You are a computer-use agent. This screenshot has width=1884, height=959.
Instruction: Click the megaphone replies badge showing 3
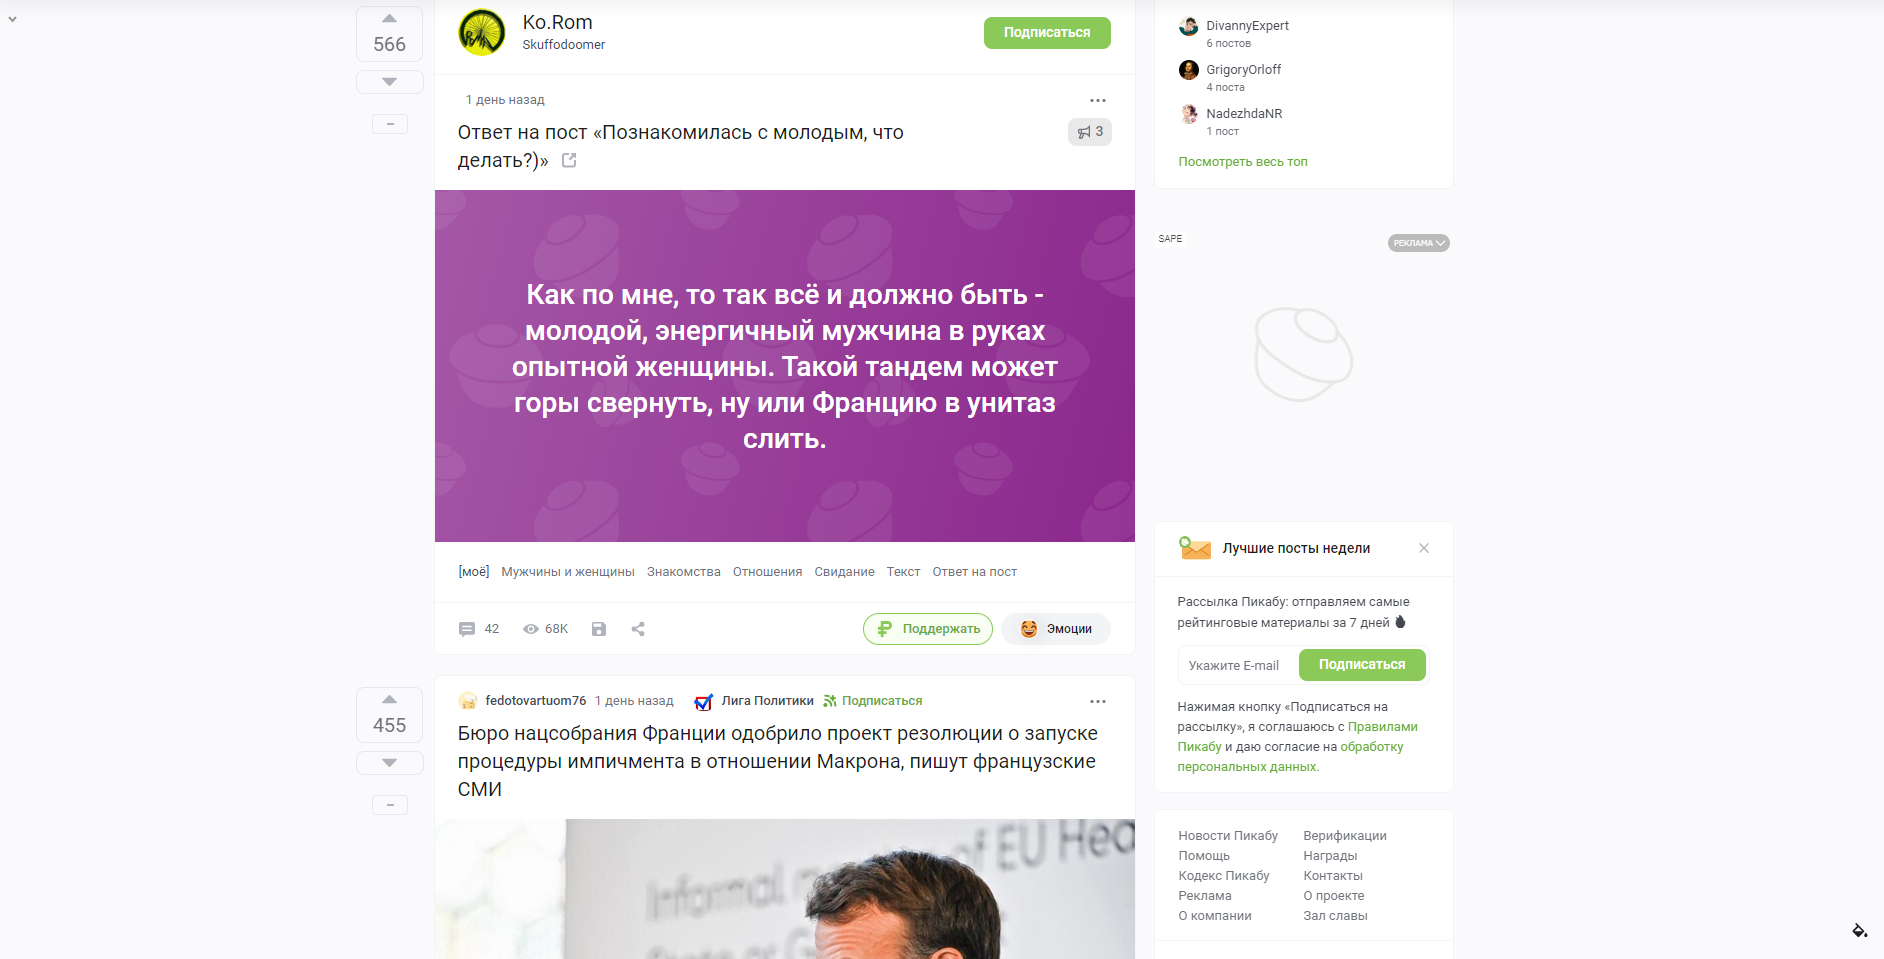tap(1090, 132)
